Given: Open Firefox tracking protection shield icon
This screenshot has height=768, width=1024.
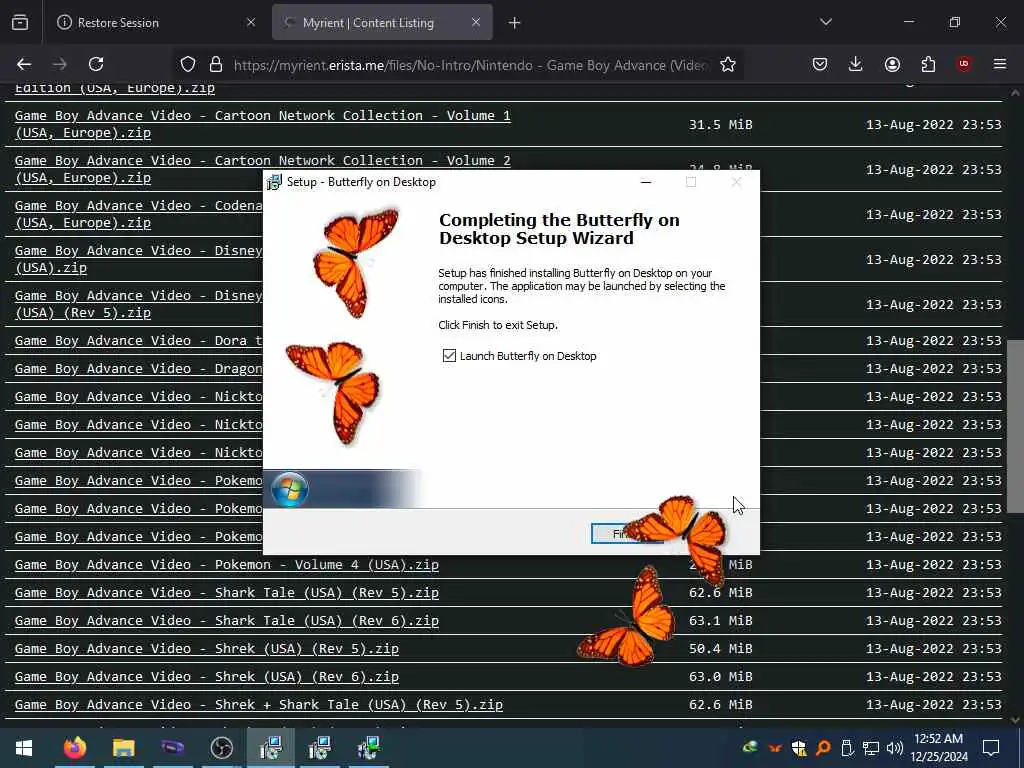Looking at the screenshot, I should (x=188, y=64).
